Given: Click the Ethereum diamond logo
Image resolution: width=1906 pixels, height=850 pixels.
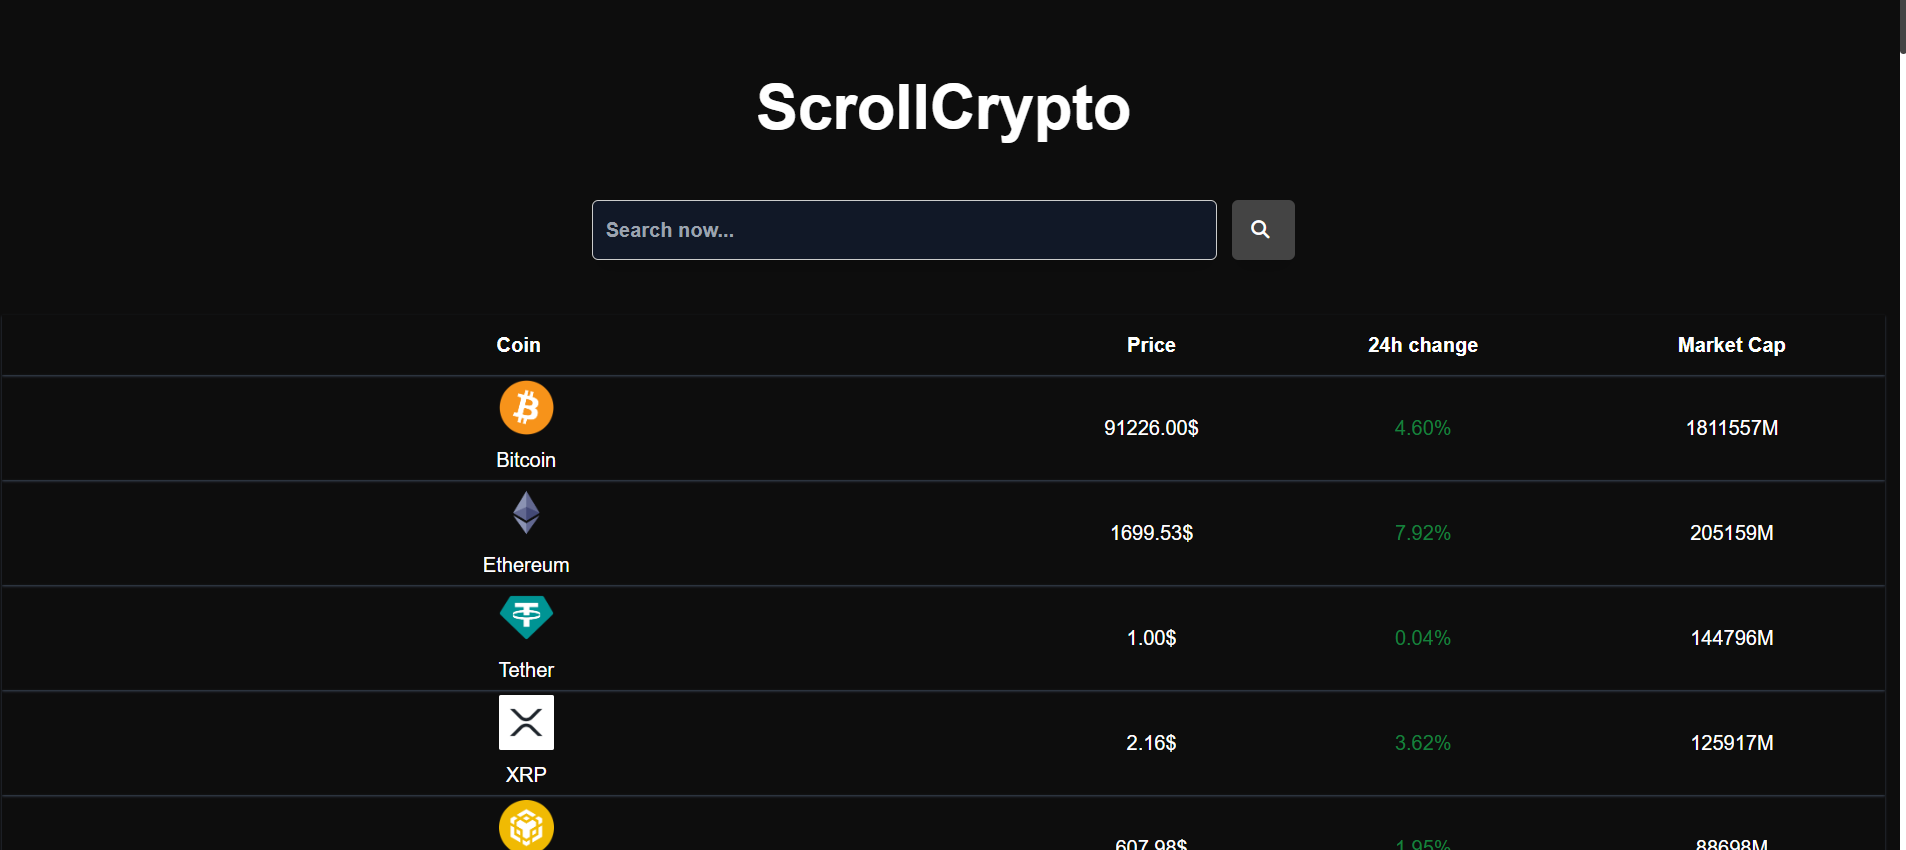Looking at the screenshot, I should (x=526, y=513).
